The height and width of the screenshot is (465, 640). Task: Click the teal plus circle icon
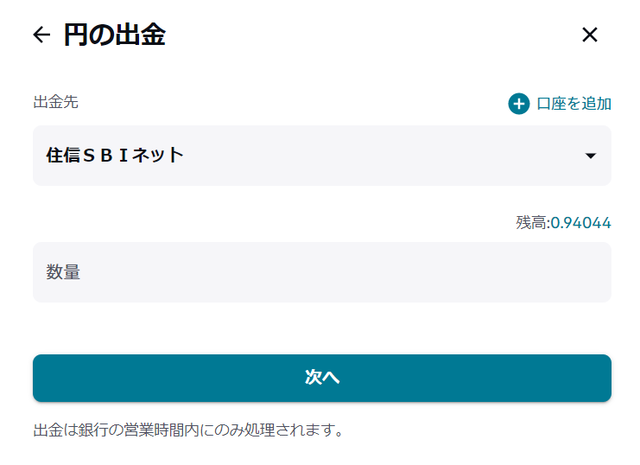click(518, 104)
